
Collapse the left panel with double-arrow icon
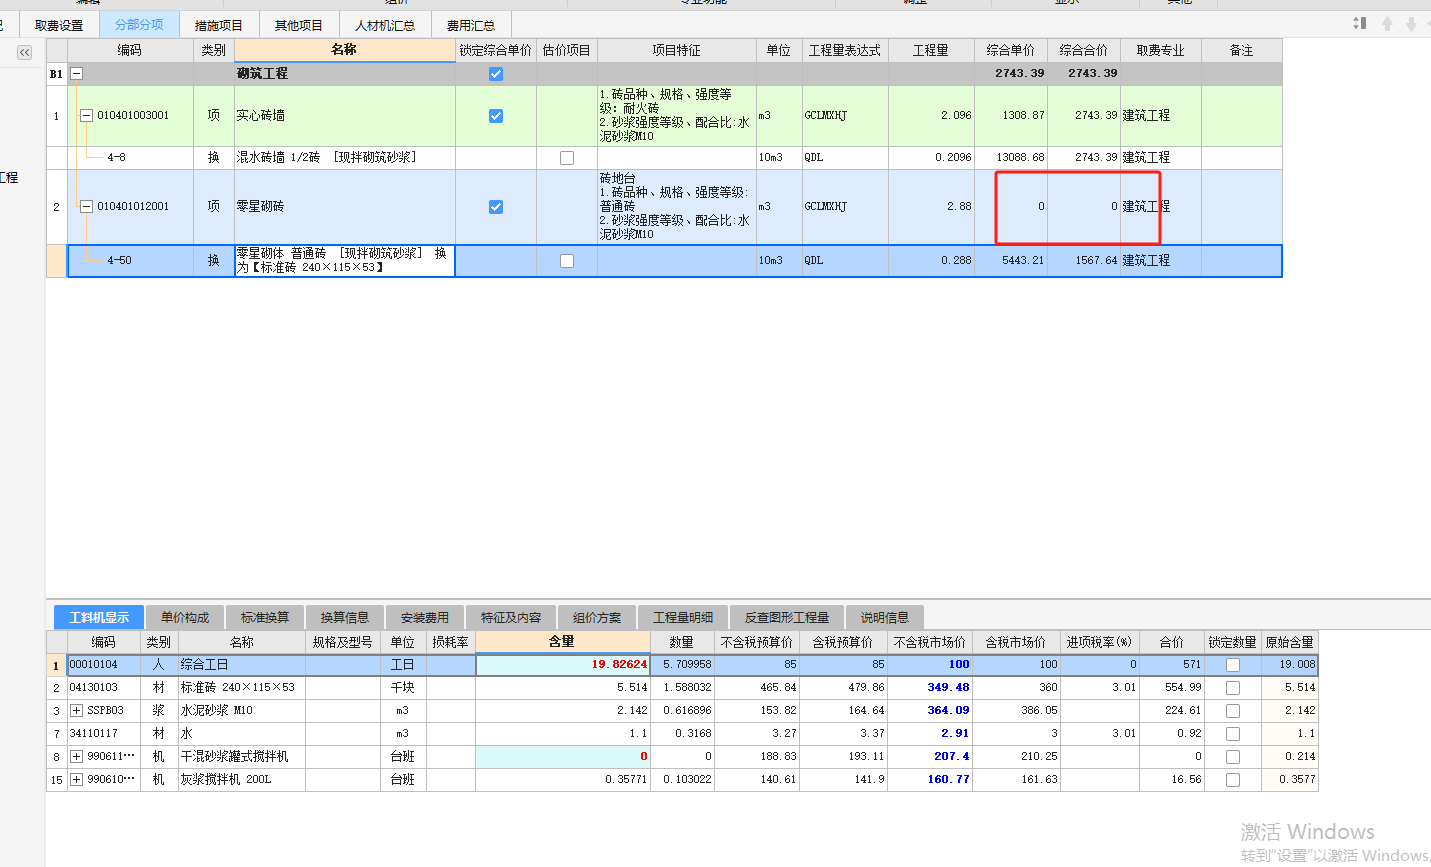click(x=24, y=52)
